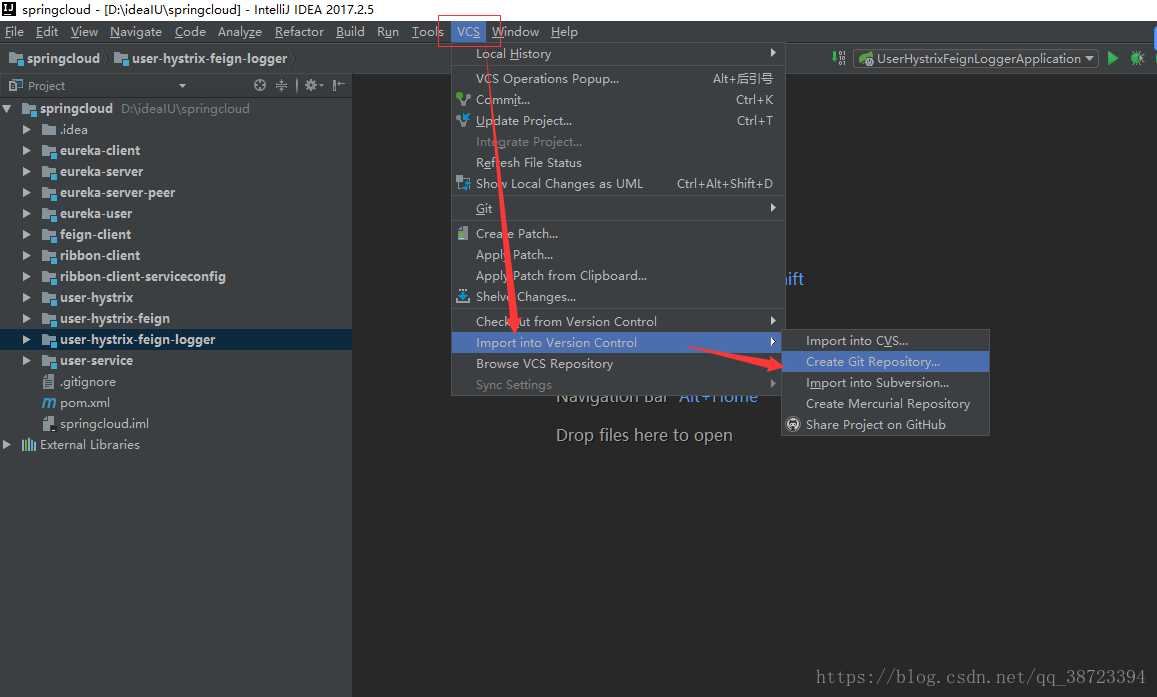Screen dimensions: 1157x697
Task: Select Refresh File Status
Action: 618,162
